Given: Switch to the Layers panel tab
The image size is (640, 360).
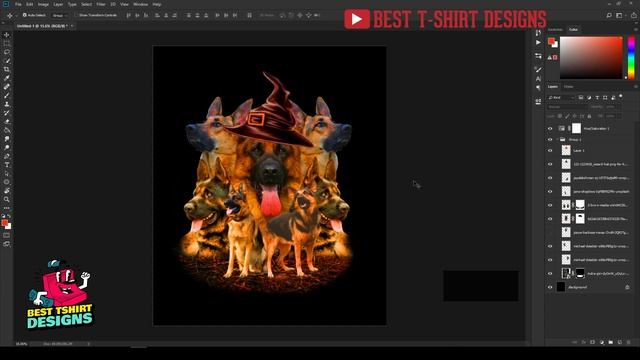Looking at the screenshot, I should click(x=553, y=87).
